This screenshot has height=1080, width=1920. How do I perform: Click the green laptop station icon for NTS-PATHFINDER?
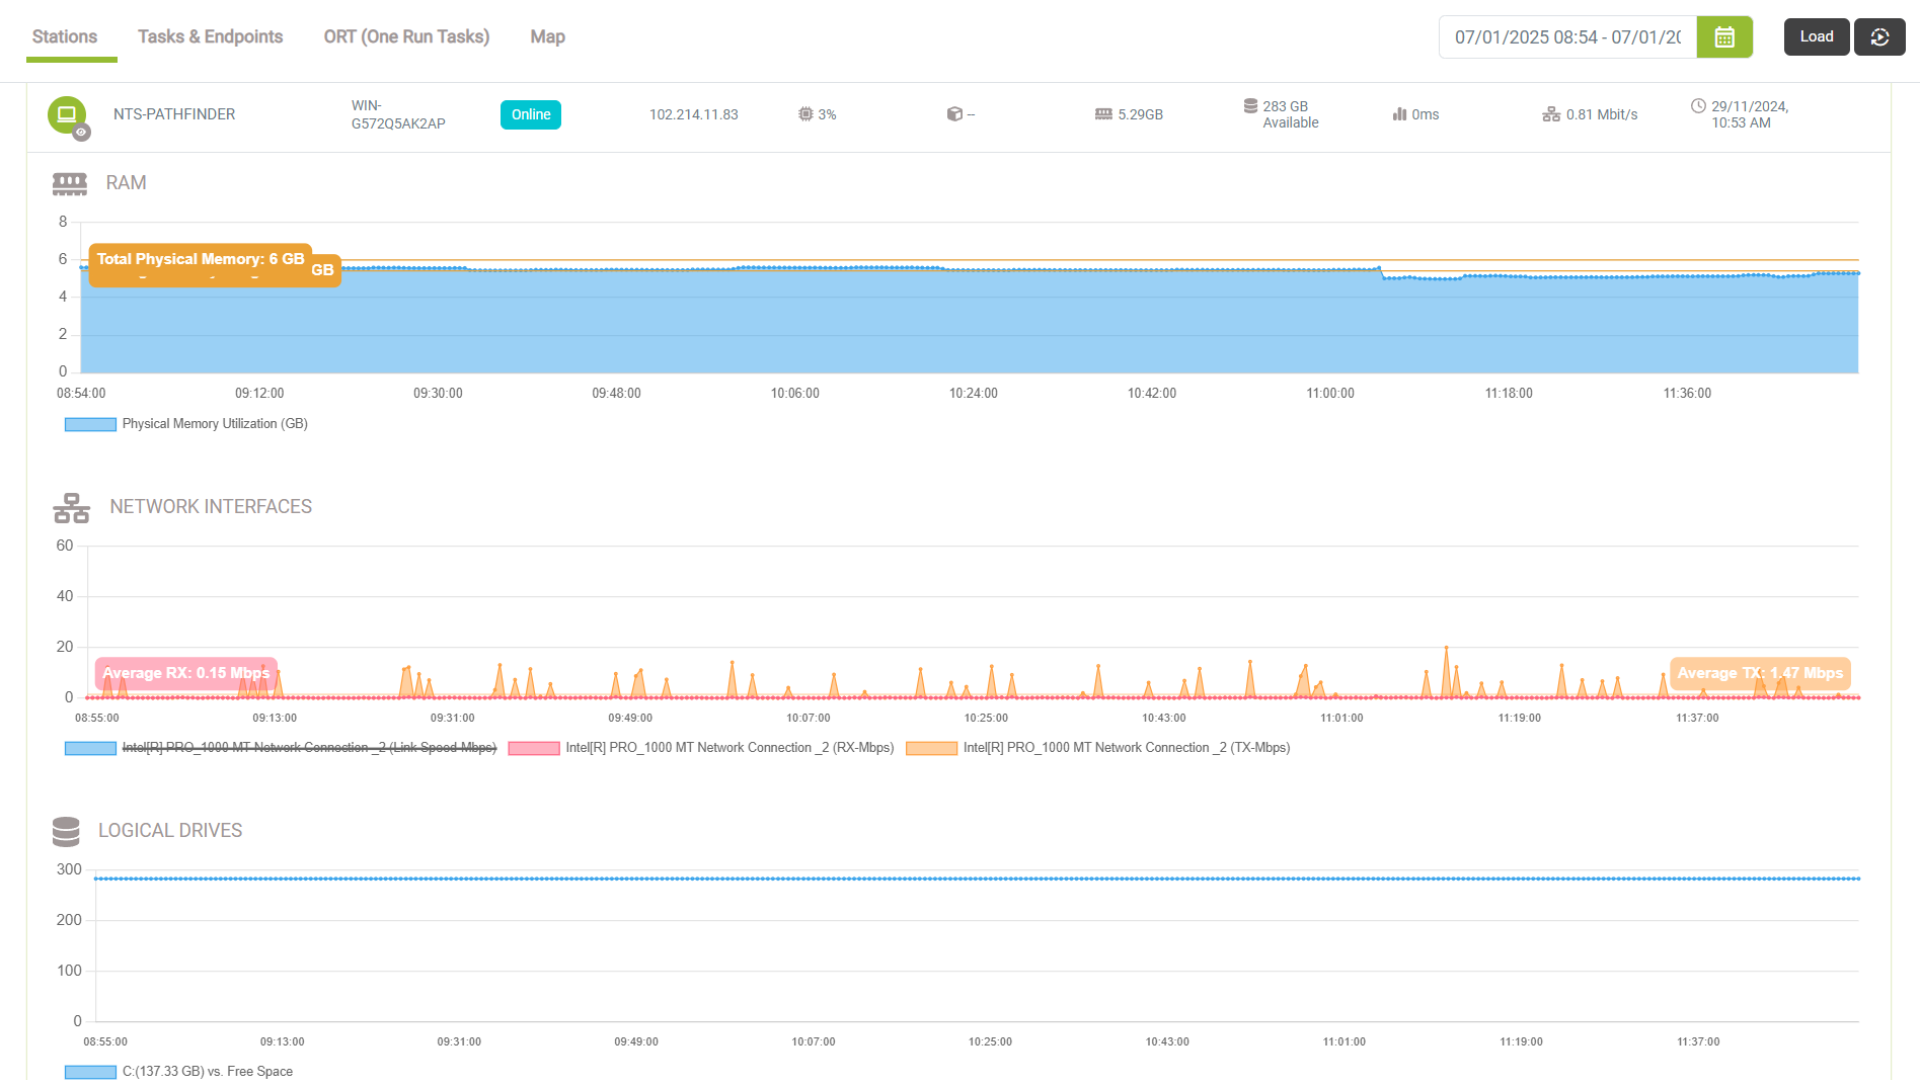coord(66,113)
